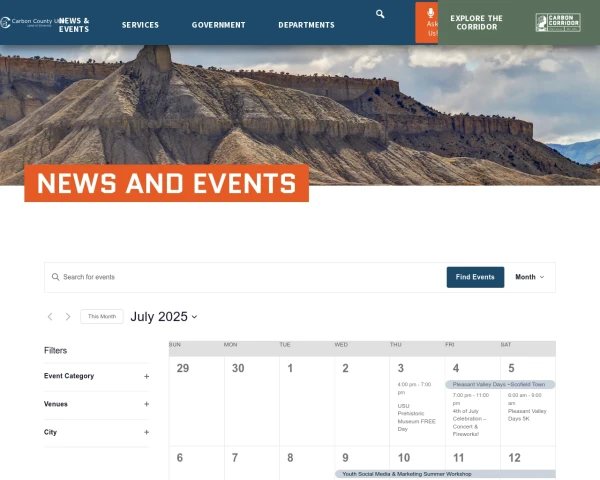Select day 4 in calendar
This screenshot has width=600, height=480.
tap(456, 368)
